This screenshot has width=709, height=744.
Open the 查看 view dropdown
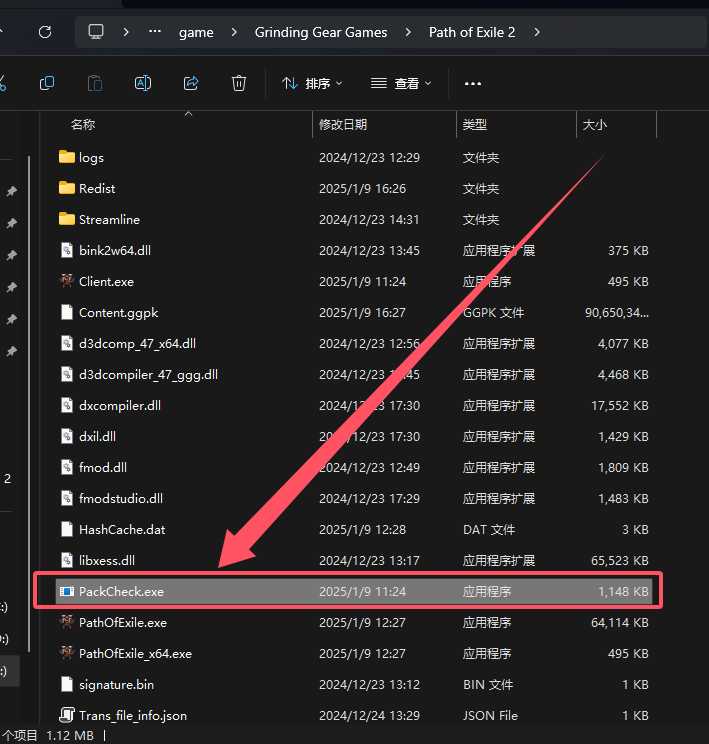pos(401,84)
